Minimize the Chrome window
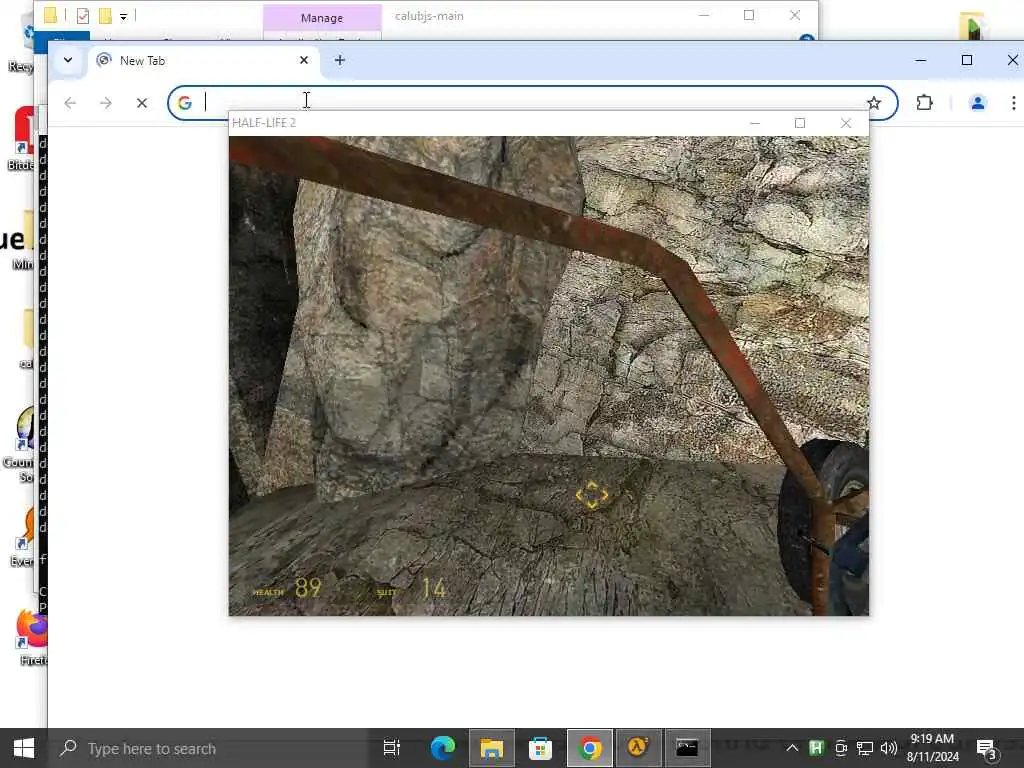 coord(921,60)
